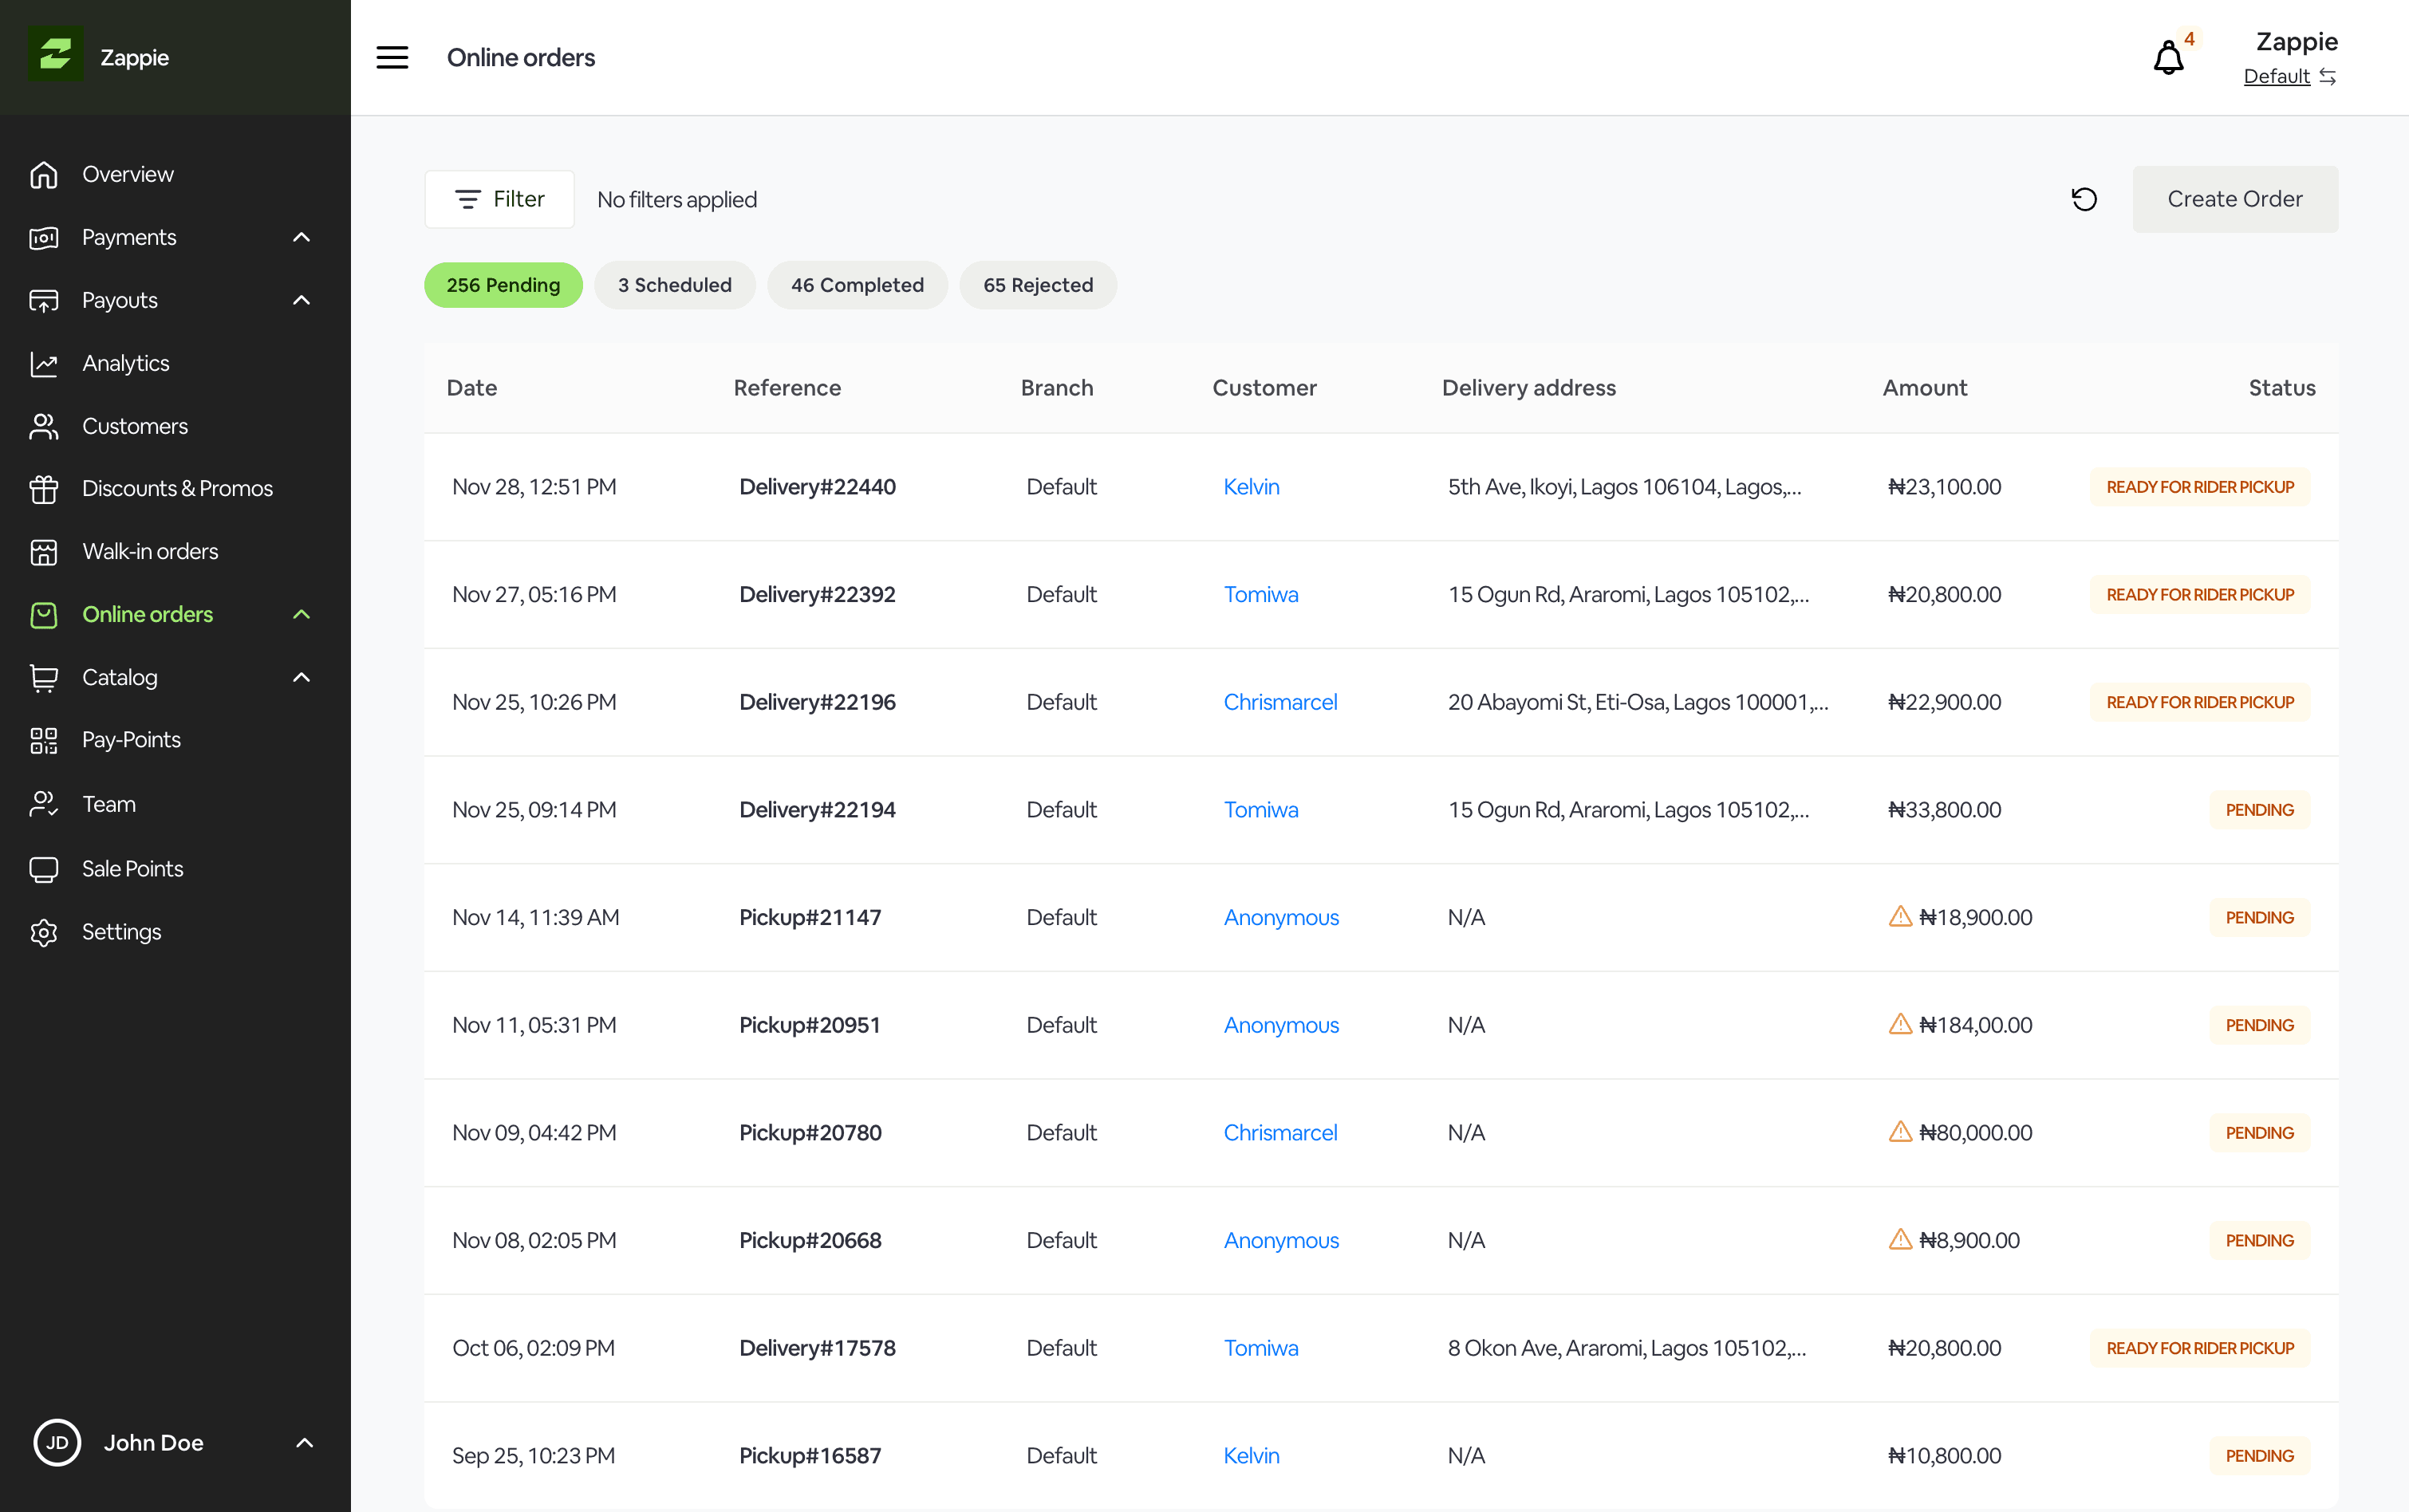
Task: Open the notifications bell
Action: pyautogui.click(x=2167, y=57)
